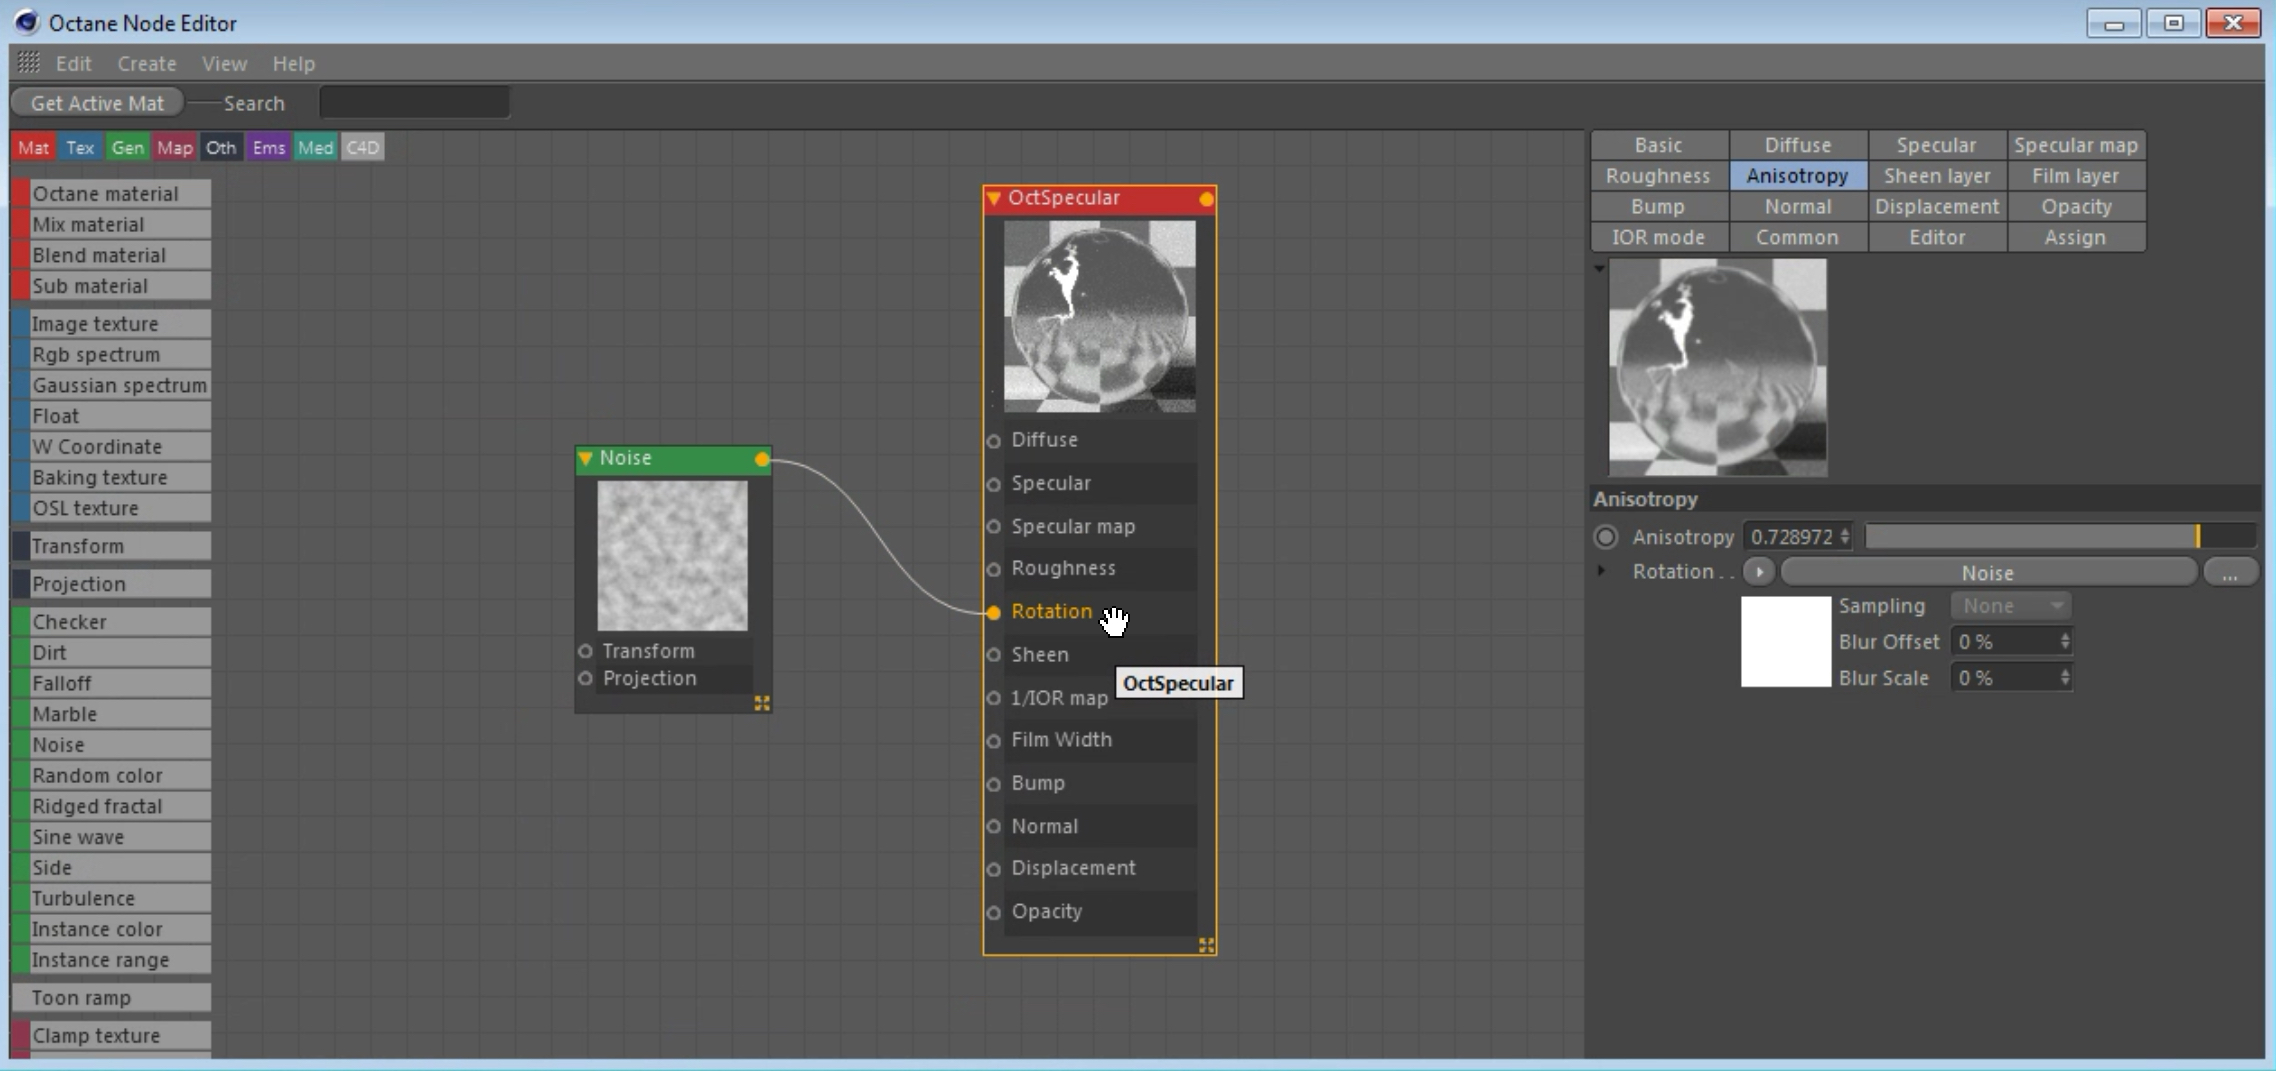
Task: Click the Specular input port circle on OctSpecular
Action: 994,484
